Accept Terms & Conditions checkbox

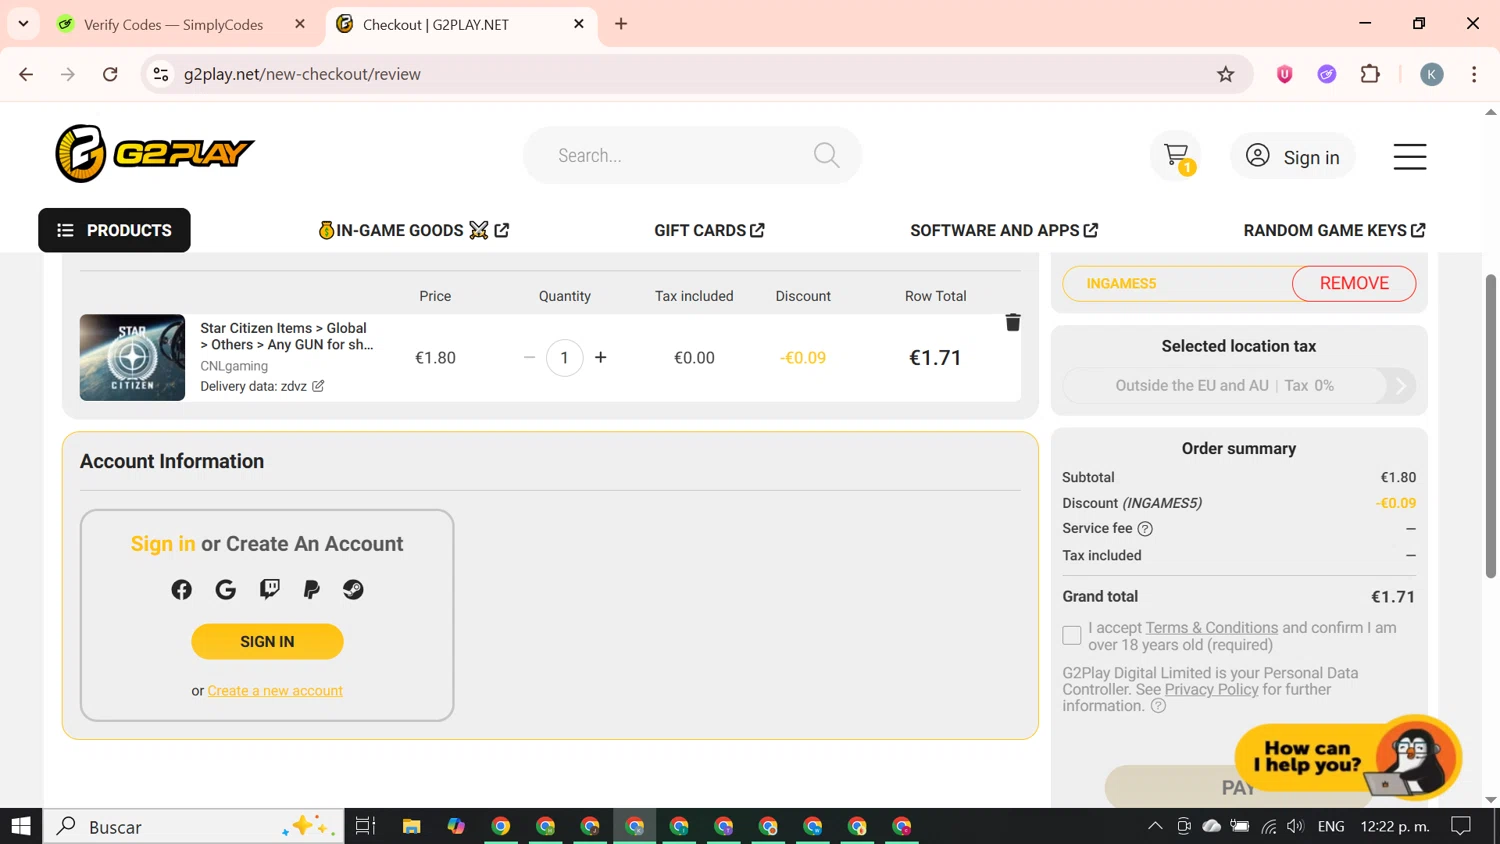pyautogui.click(x=1071, y=635)
